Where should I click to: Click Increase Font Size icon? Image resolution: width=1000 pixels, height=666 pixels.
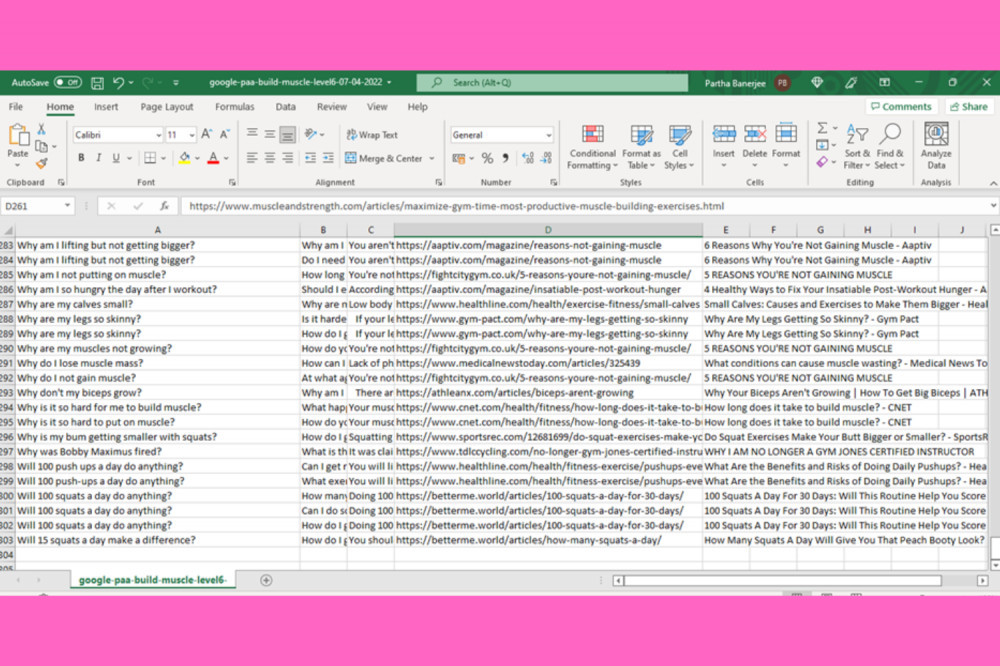click(206, 135)
